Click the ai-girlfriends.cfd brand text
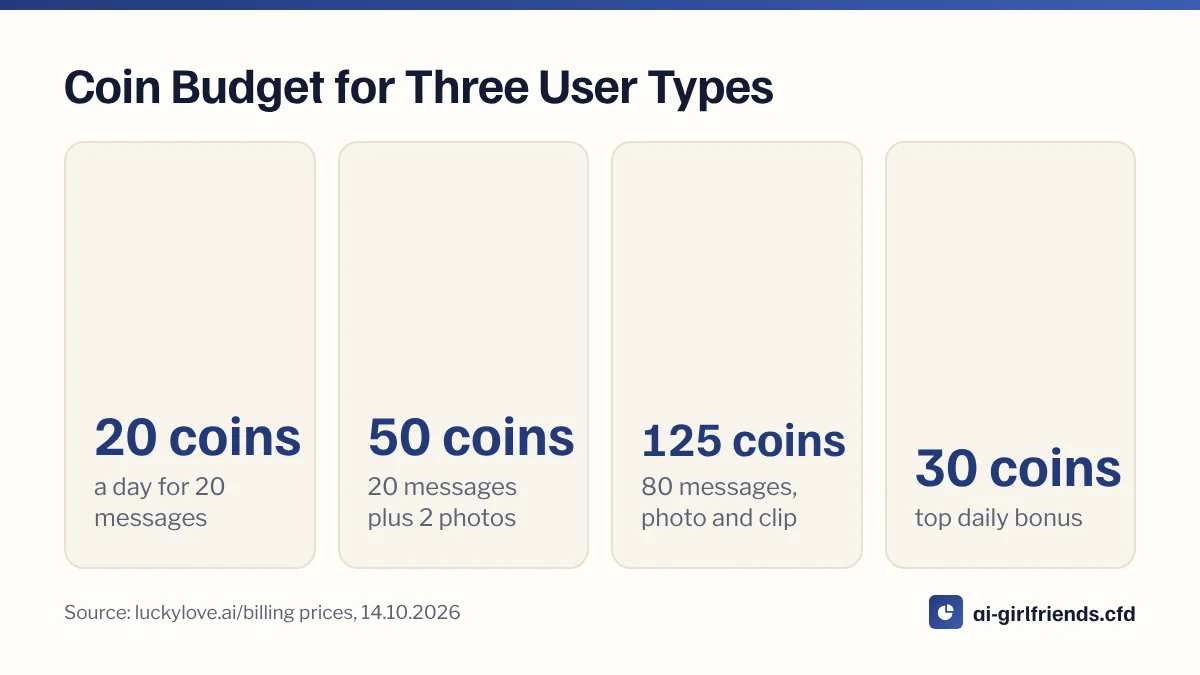Image resolution: width=1200 pixels, height=675 pixels. [1054, 613]
